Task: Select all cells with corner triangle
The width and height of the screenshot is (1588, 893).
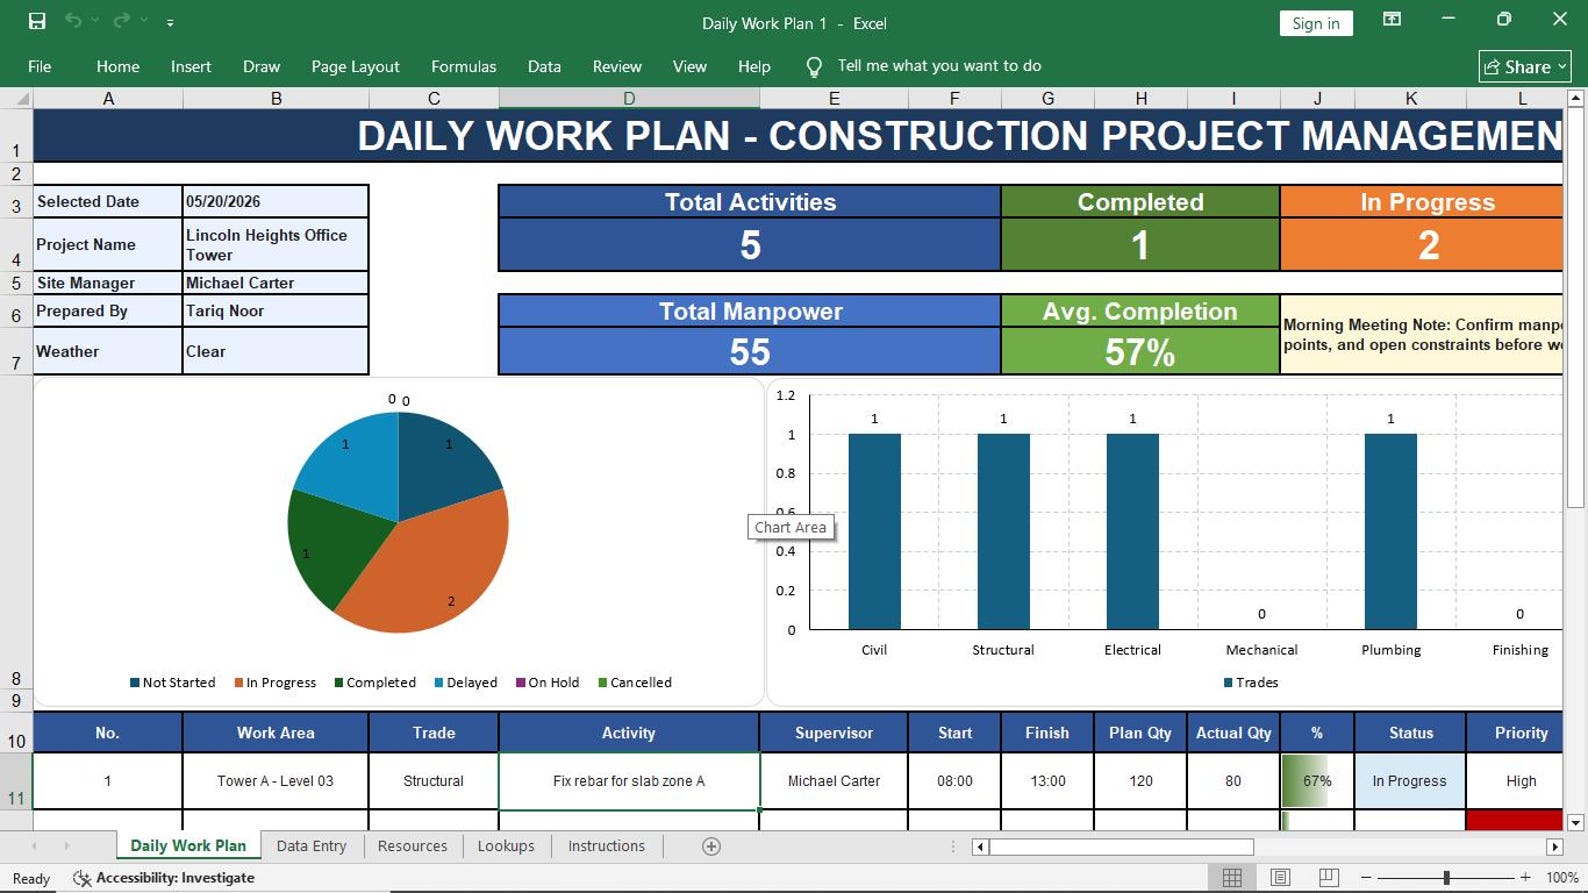Action: pyautogui.click(x=17, y=98)
